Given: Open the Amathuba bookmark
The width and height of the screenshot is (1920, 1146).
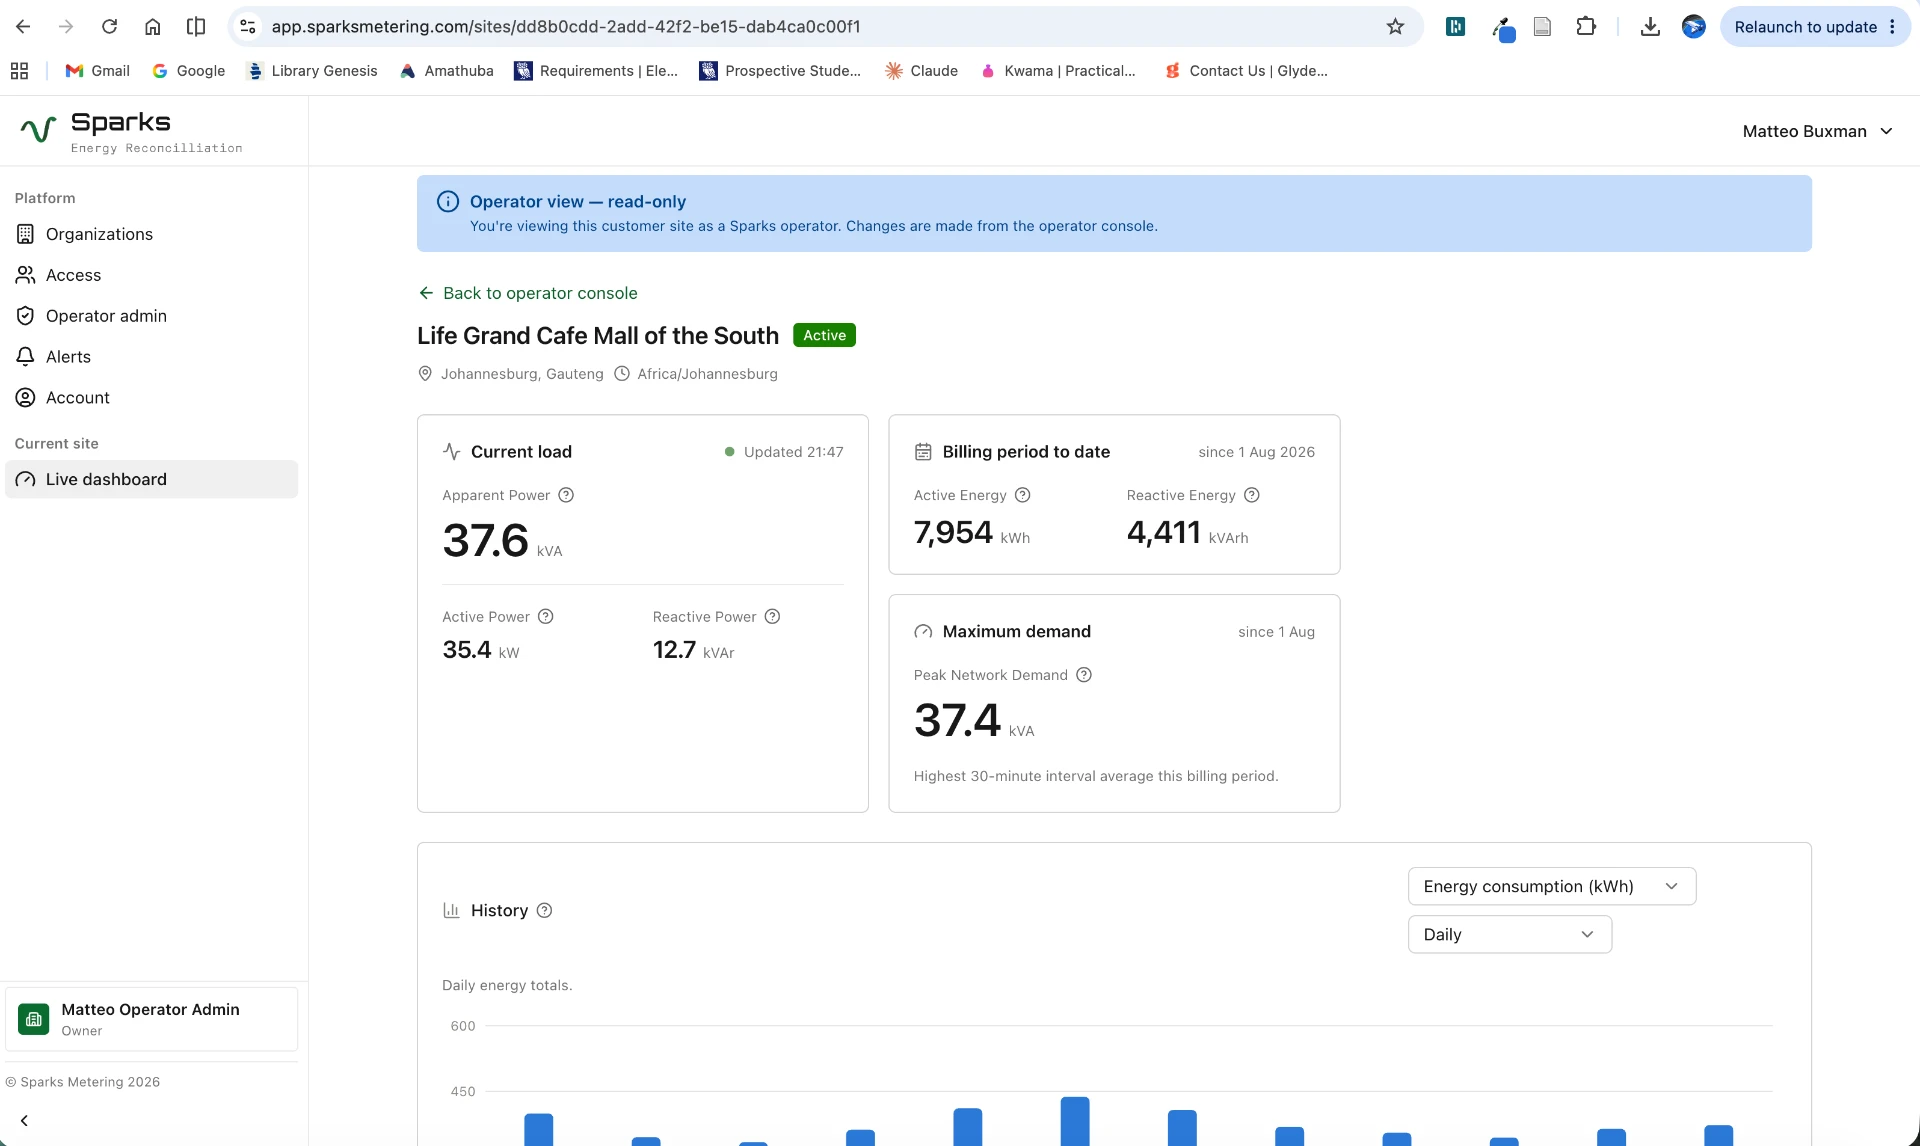Looking at the screenshot, I should tap(446, 71).
